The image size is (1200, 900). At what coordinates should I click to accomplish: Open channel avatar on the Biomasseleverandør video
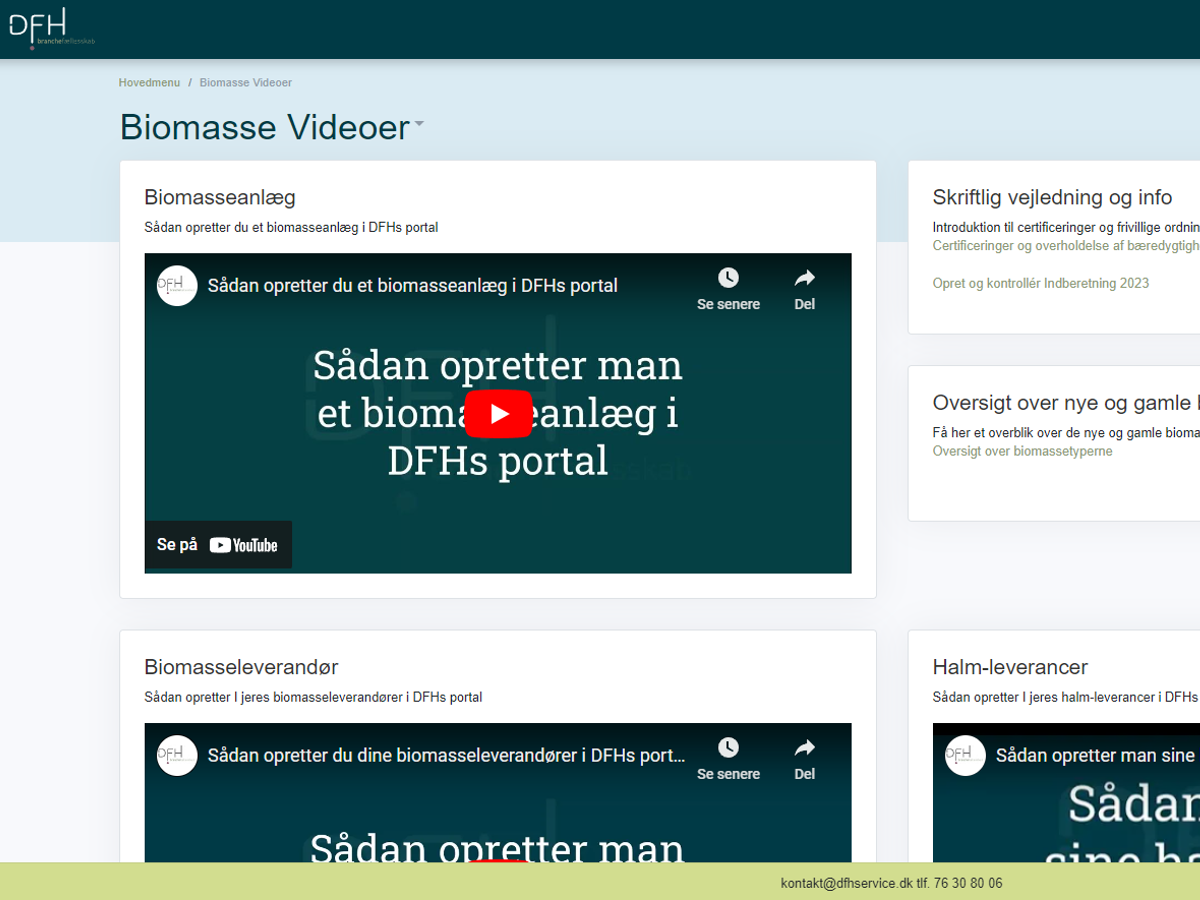[177, 756]
